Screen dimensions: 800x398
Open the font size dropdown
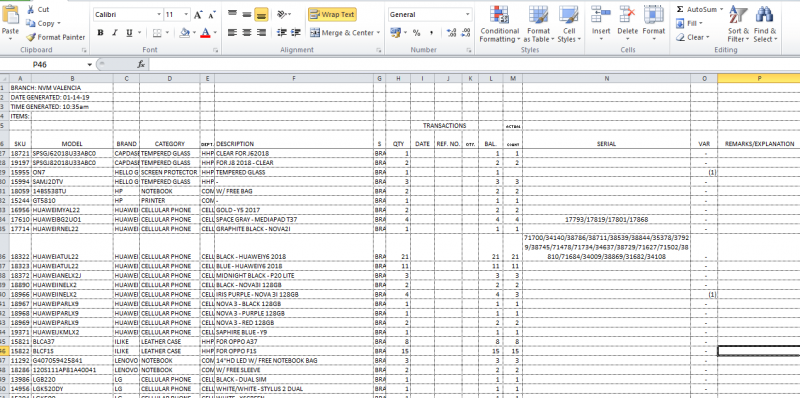[186, 15]
